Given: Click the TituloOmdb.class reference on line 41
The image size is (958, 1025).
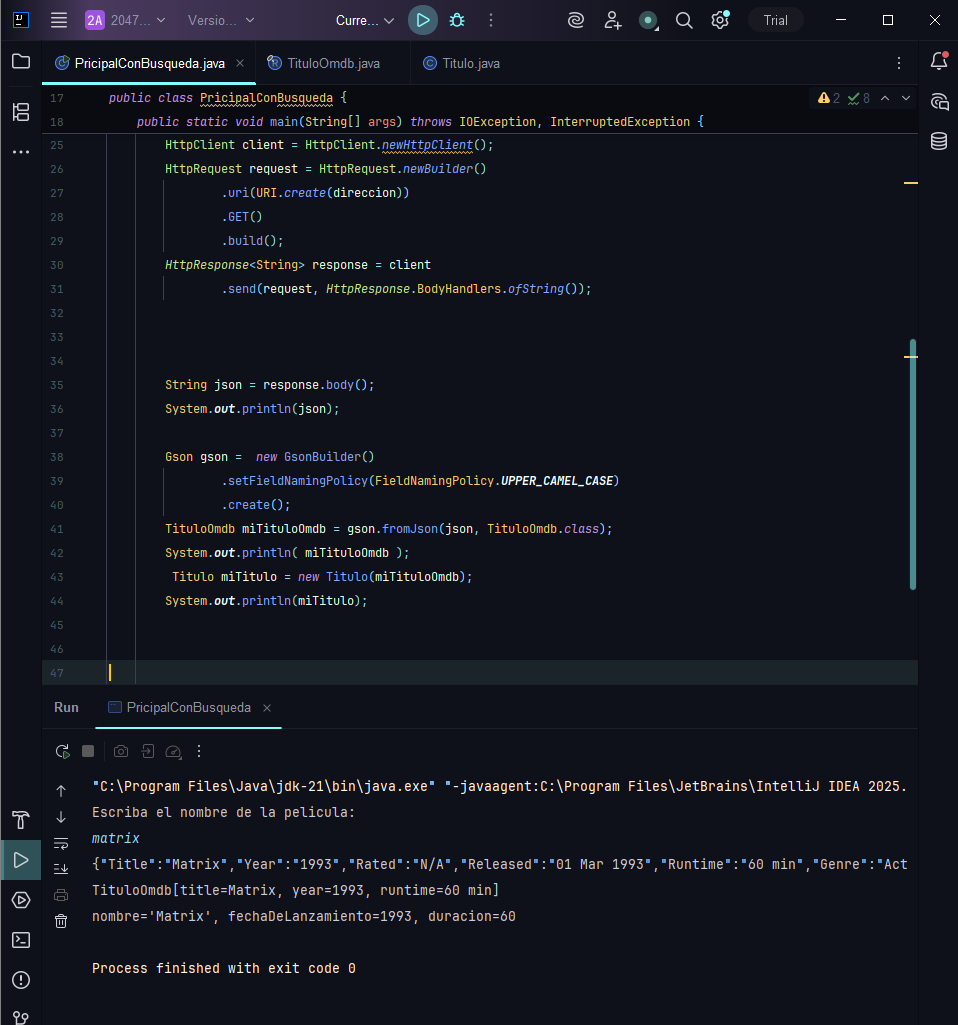Looking at the screenshot, I should click(x=542, y=529).
